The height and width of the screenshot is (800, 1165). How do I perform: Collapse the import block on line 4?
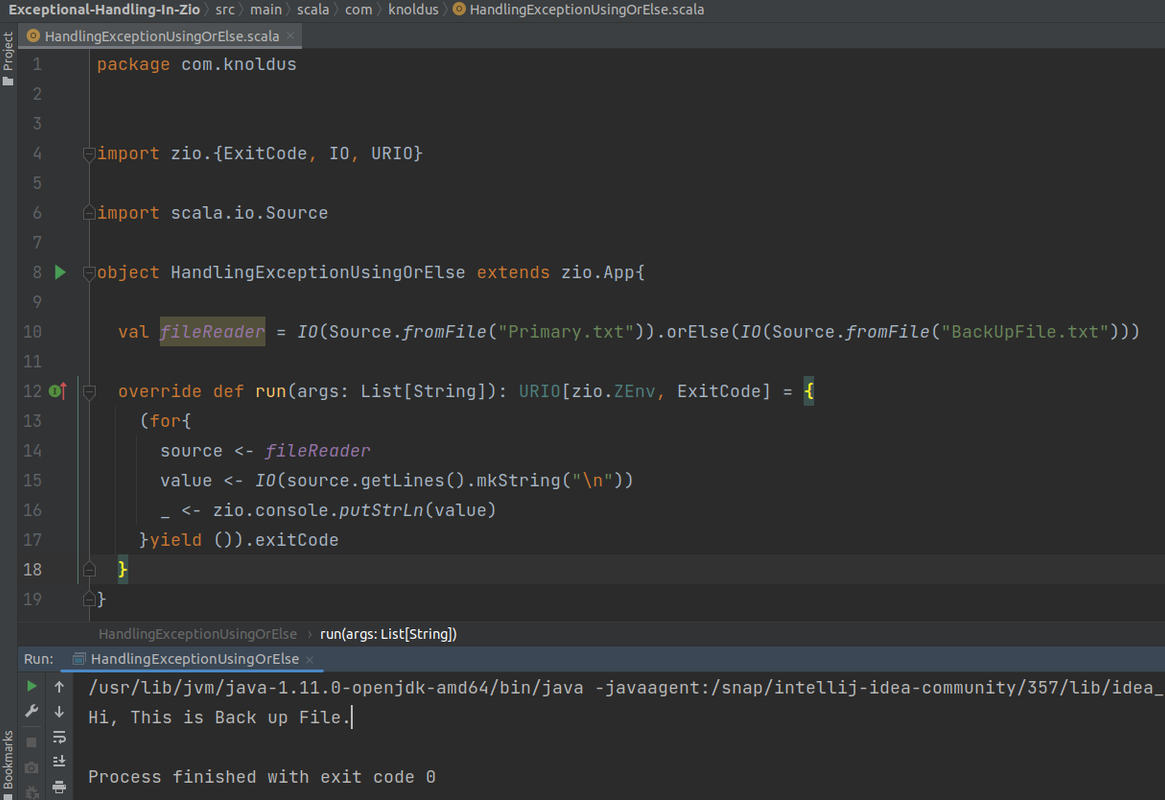click(89, 154)
